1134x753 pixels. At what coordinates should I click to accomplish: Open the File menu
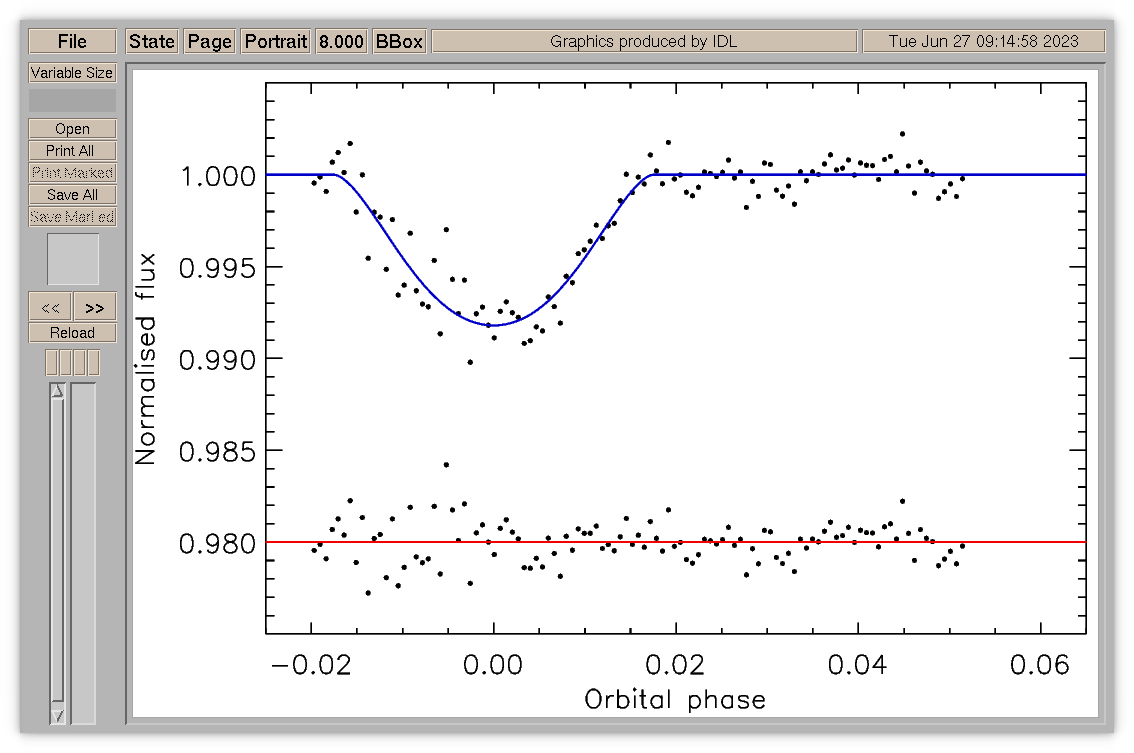(72, 41)
